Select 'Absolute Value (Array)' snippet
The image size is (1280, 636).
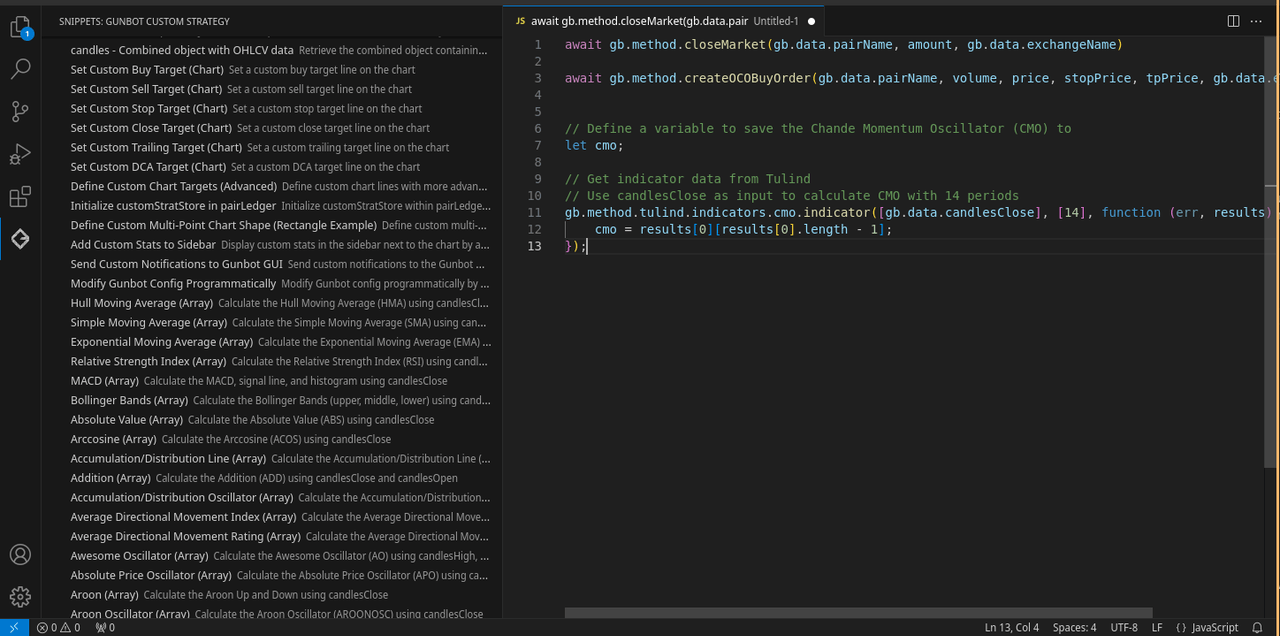(272, 419)
